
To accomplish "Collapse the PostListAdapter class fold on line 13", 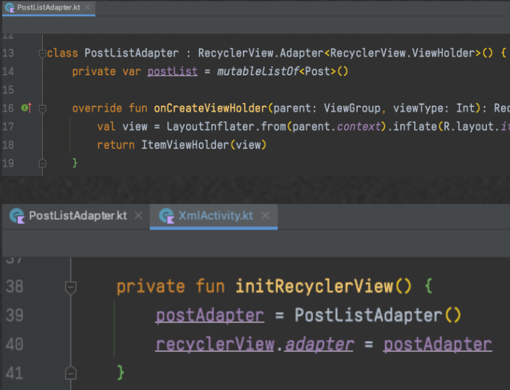I will tap(42, 53).
